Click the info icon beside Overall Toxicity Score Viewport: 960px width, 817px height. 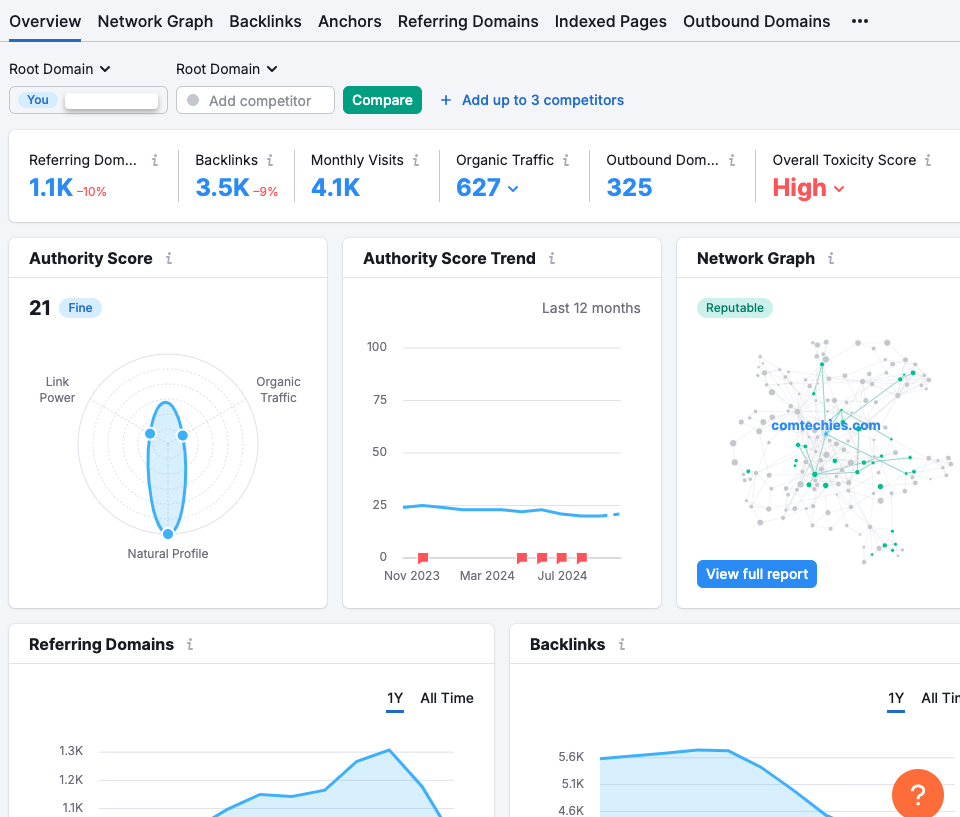[x=928, y=160]
